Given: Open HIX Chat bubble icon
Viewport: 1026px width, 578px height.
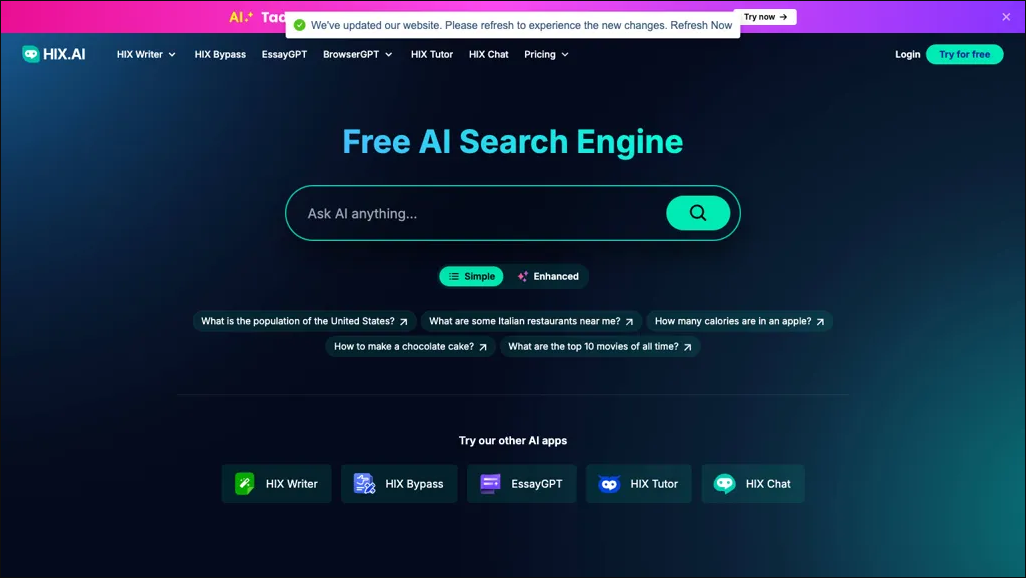Looking at the screenshot, I should (x=724, y=484).
